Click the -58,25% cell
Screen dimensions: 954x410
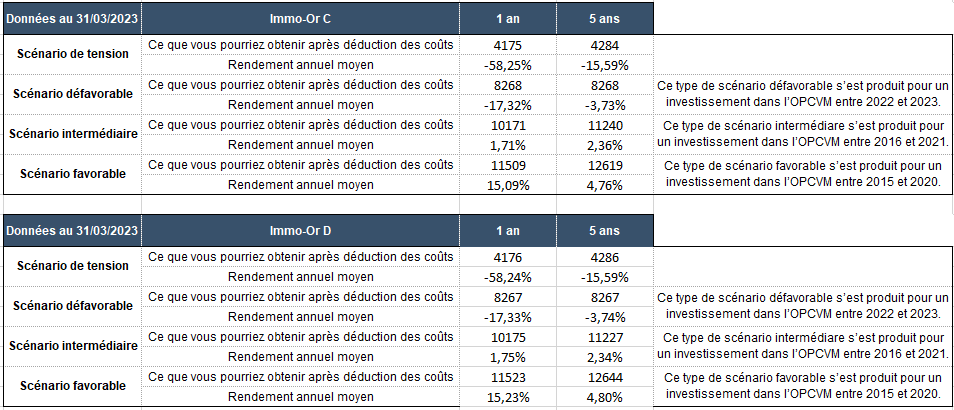pos(507,64)
